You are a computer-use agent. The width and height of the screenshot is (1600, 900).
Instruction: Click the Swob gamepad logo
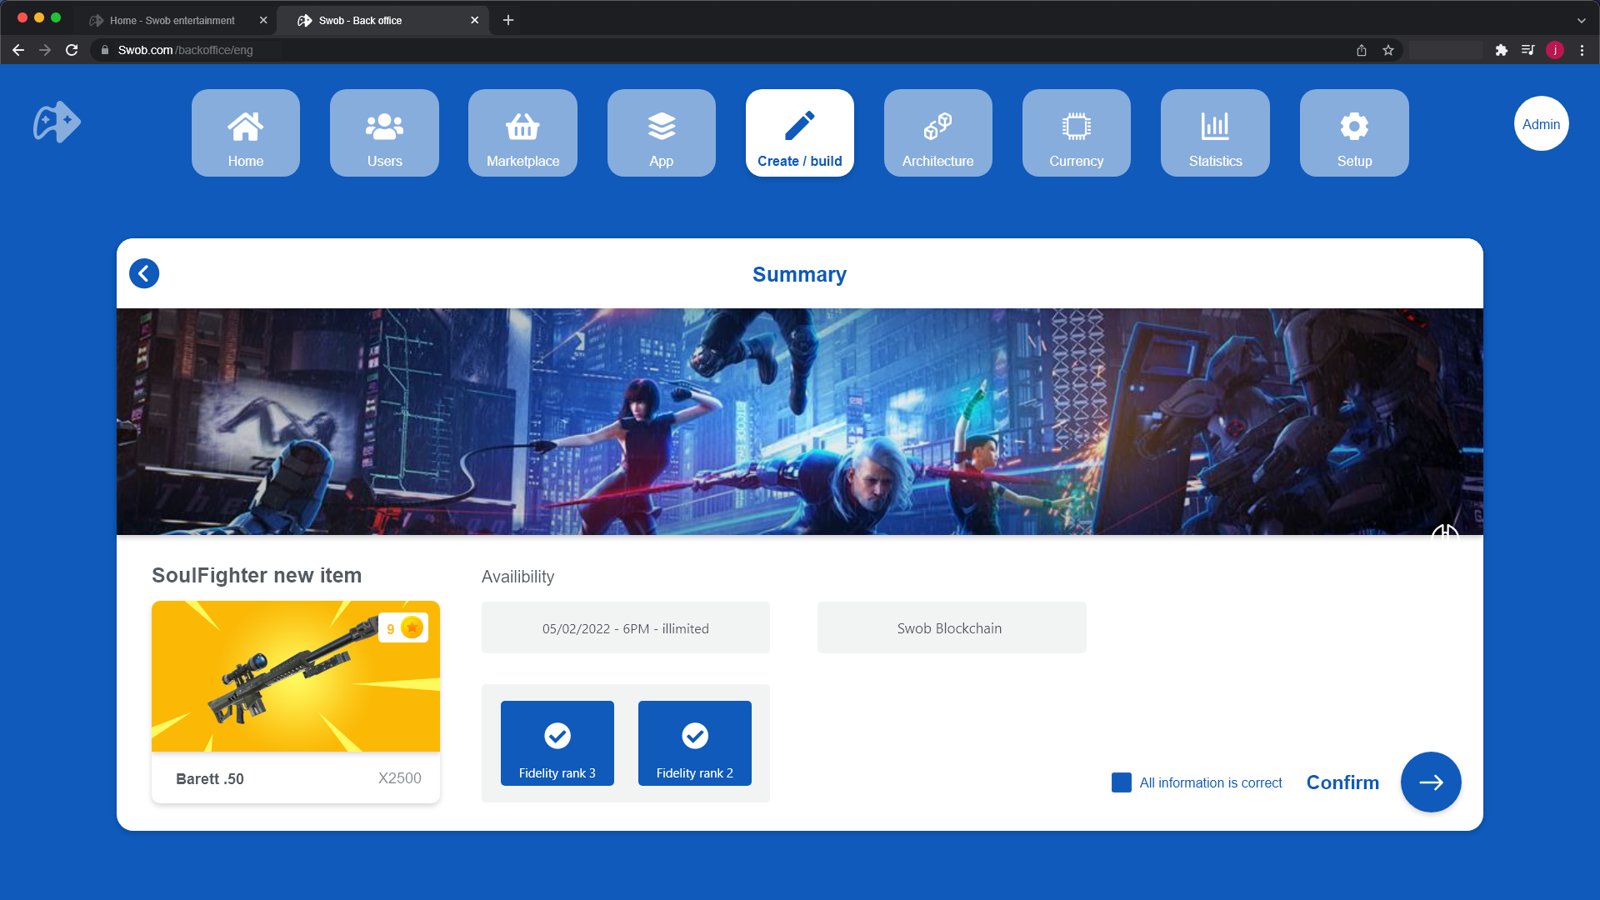pyautogui.click(x=56, y=122)
